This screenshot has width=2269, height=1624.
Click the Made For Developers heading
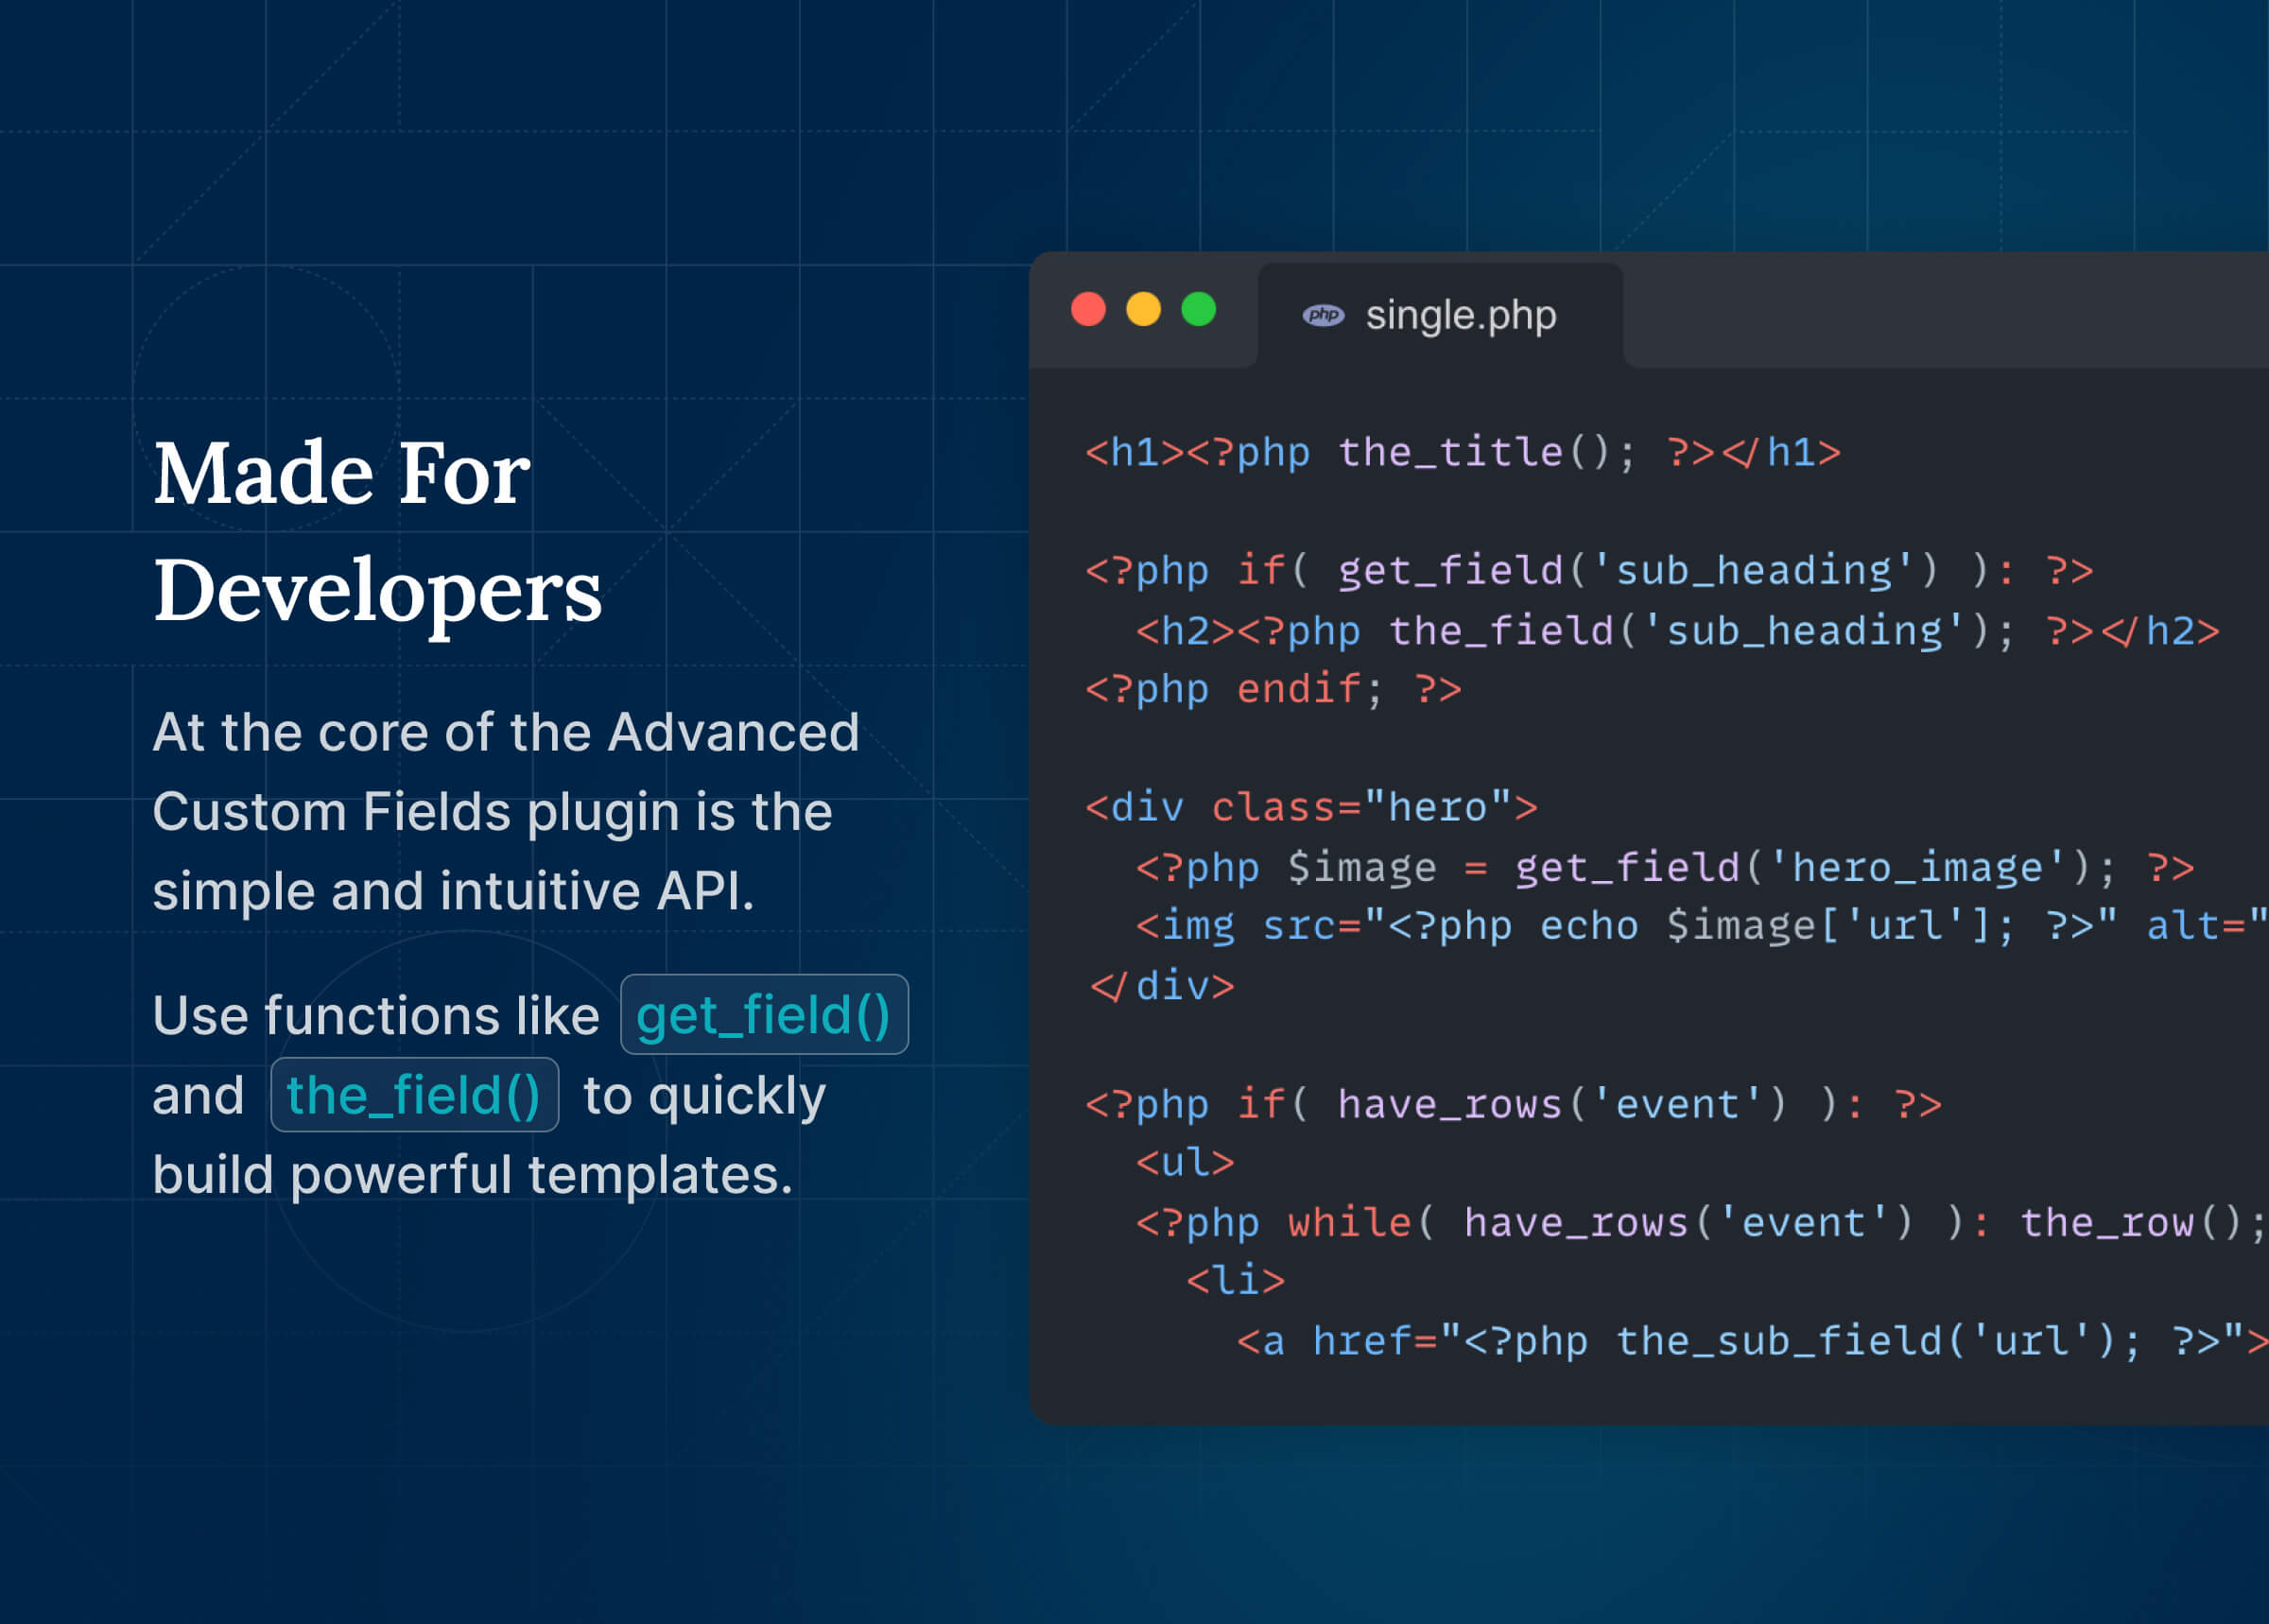377,532
